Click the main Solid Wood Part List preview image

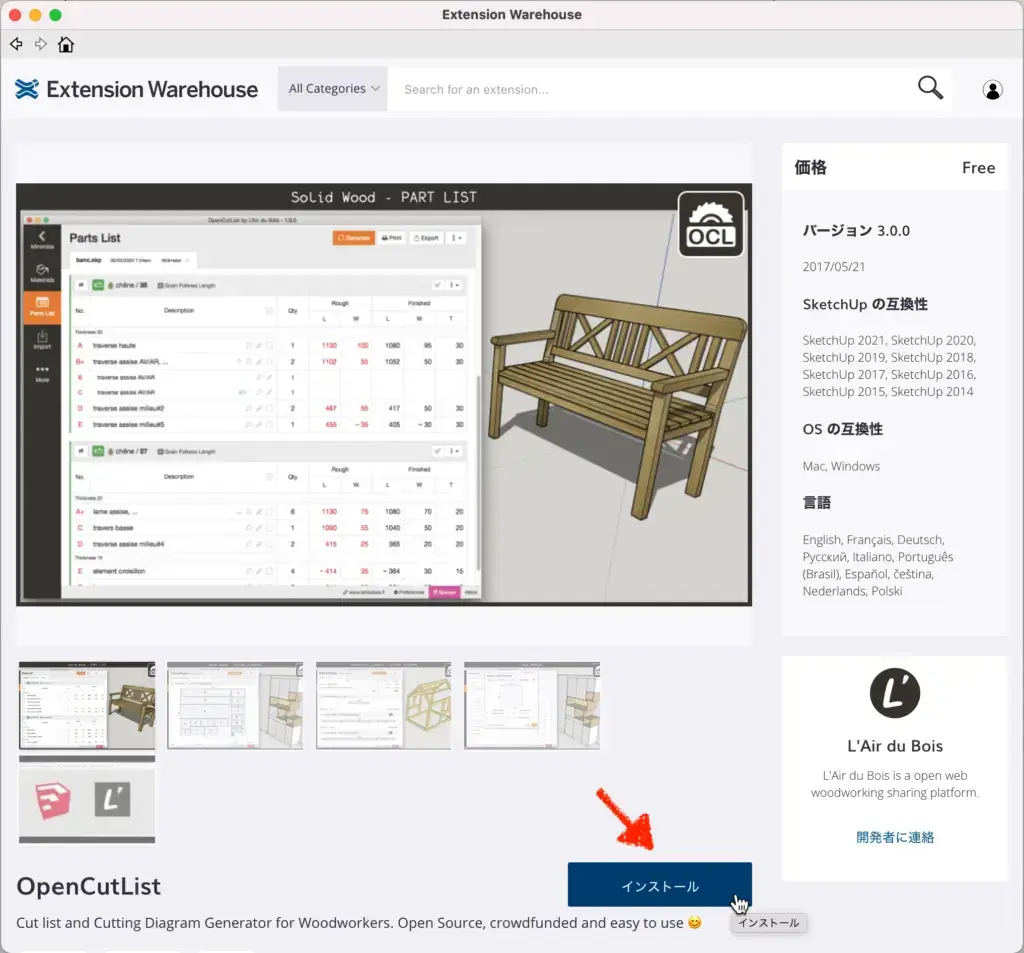coord(384,395)
